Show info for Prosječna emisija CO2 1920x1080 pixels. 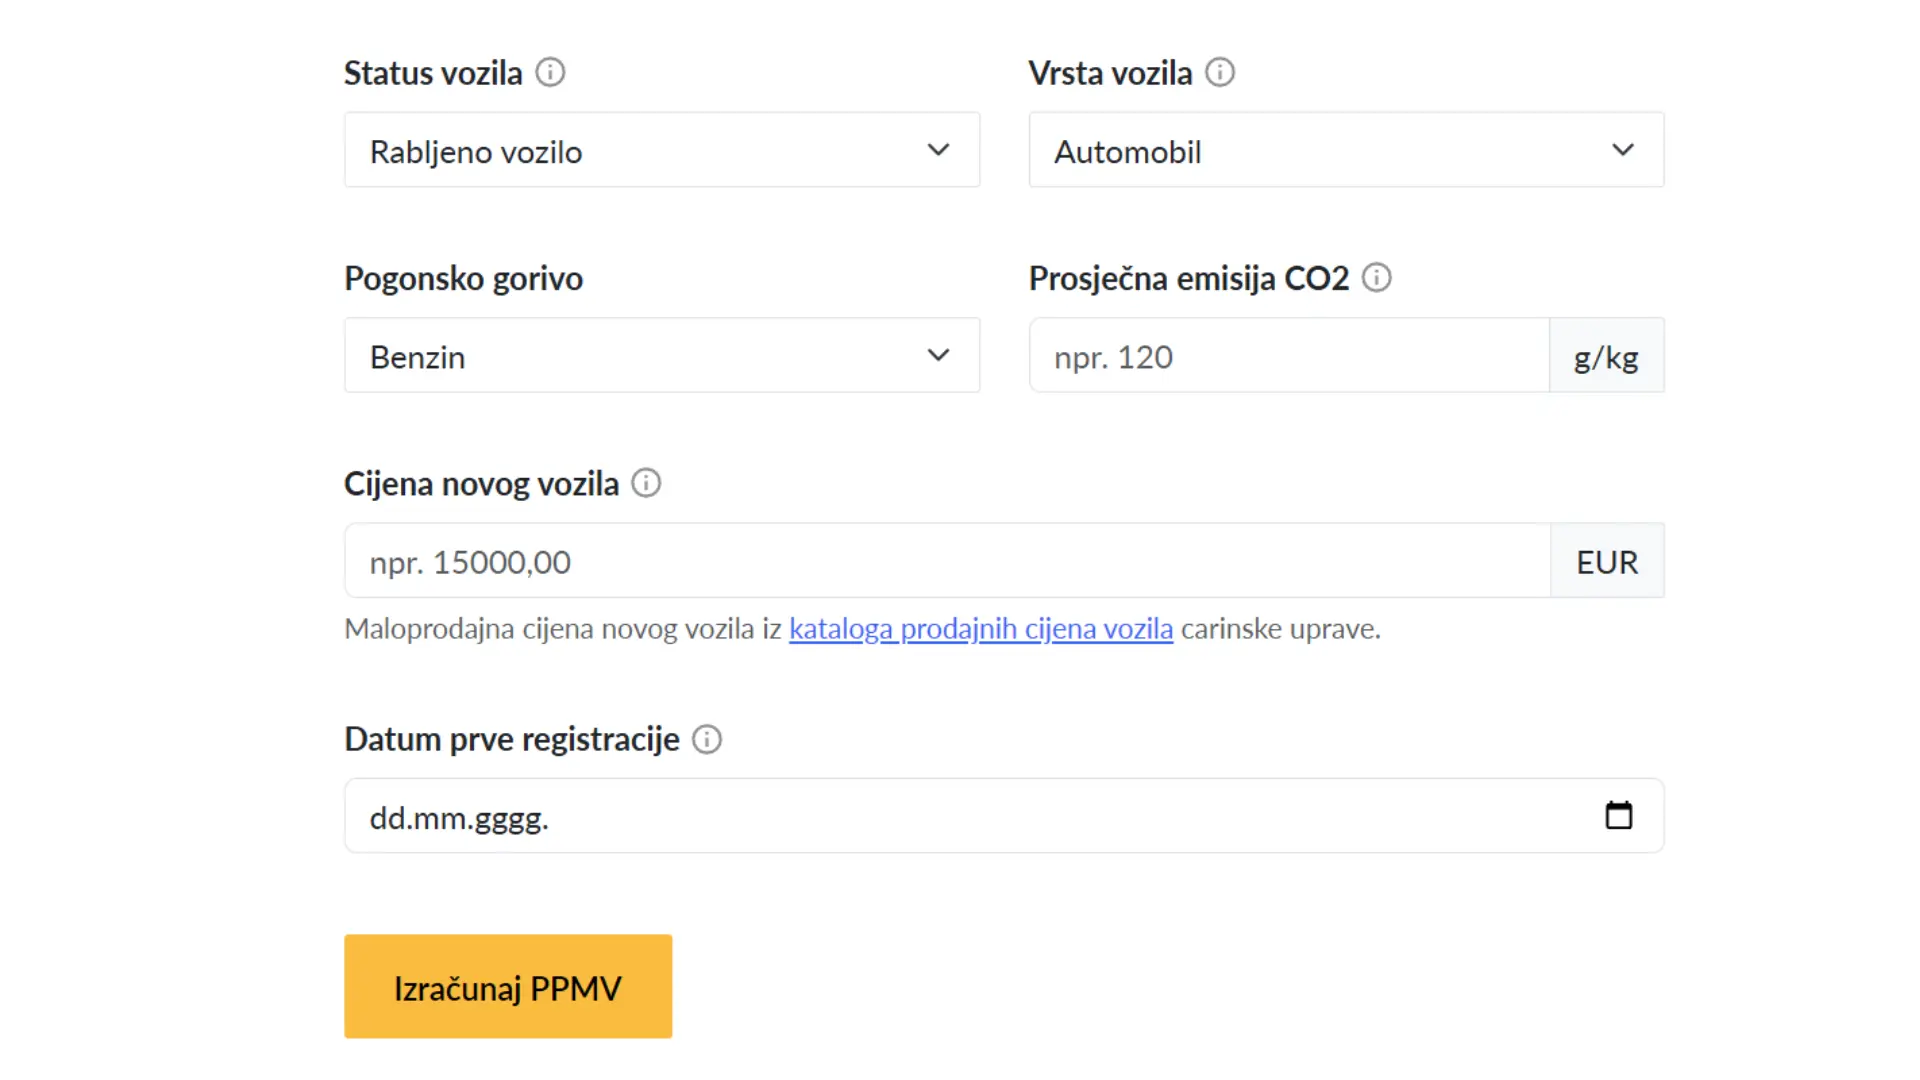pyautogui.click(x=1376, y=278)
